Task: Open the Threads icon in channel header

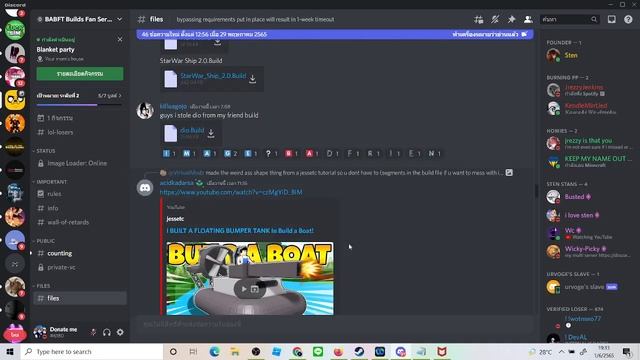Action: 478,19
